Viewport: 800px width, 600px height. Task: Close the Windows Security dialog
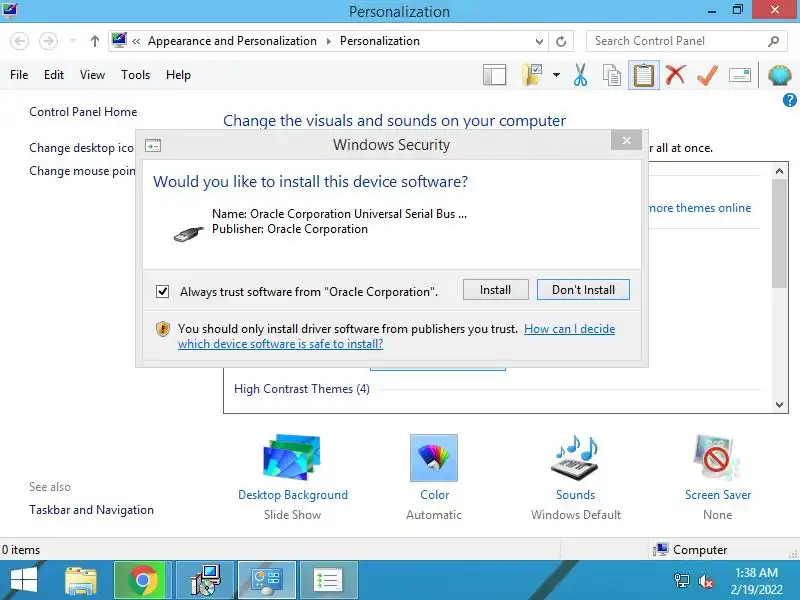[627, 140]
